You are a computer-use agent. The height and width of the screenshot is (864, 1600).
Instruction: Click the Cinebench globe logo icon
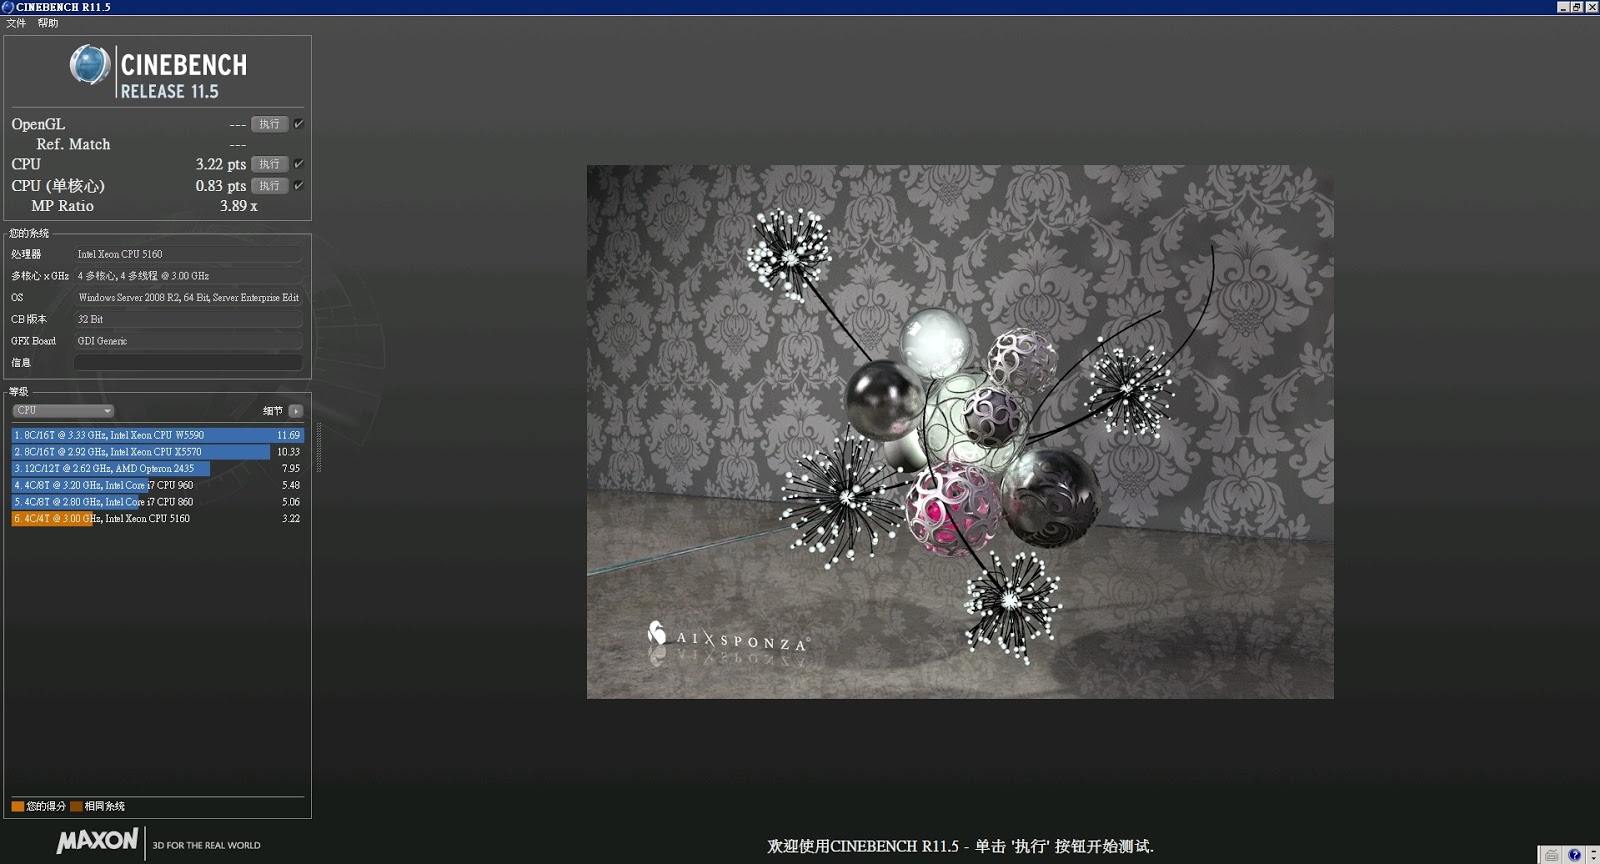pyautogui.click(x=90, y=66)
